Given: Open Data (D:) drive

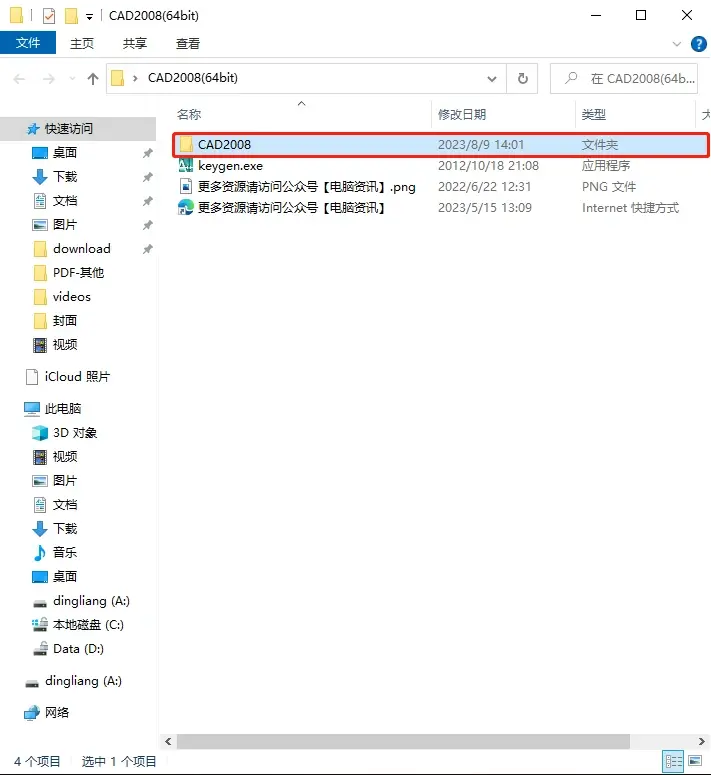Looking at the screenshot, I should point(78,649).
